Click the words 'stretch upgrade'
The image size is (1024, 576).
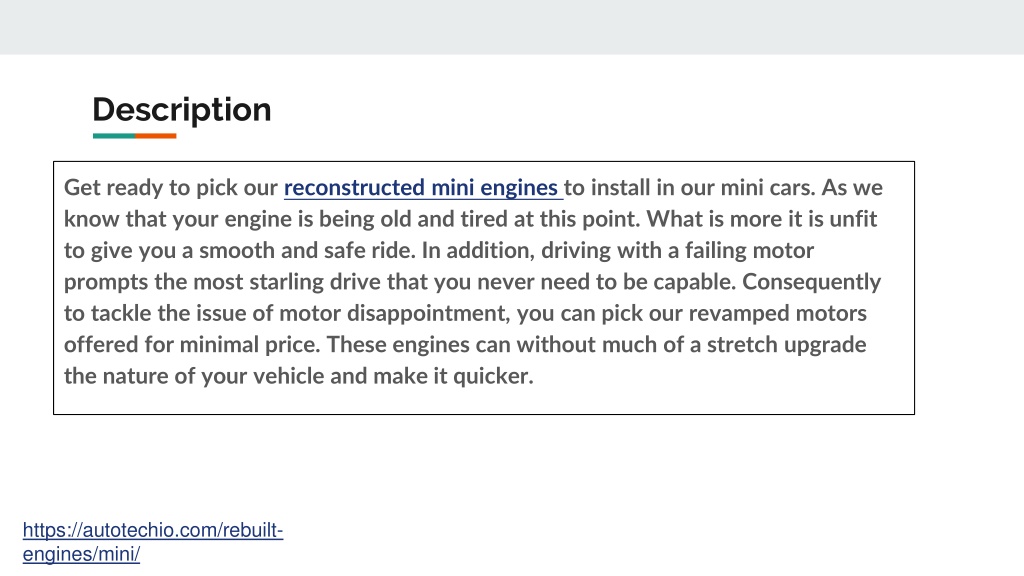(x=786, y=345)
